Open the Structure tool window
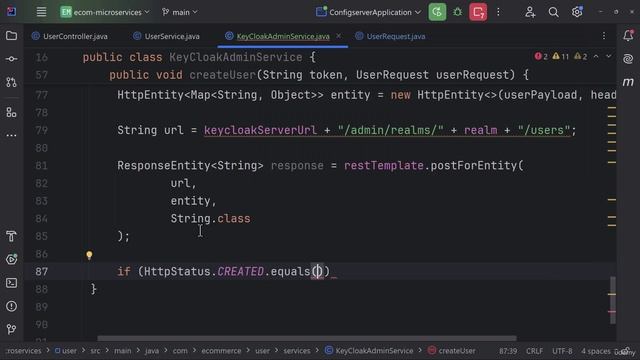The height and width of the screenshot is (360, 640). [x=11, y=112]
